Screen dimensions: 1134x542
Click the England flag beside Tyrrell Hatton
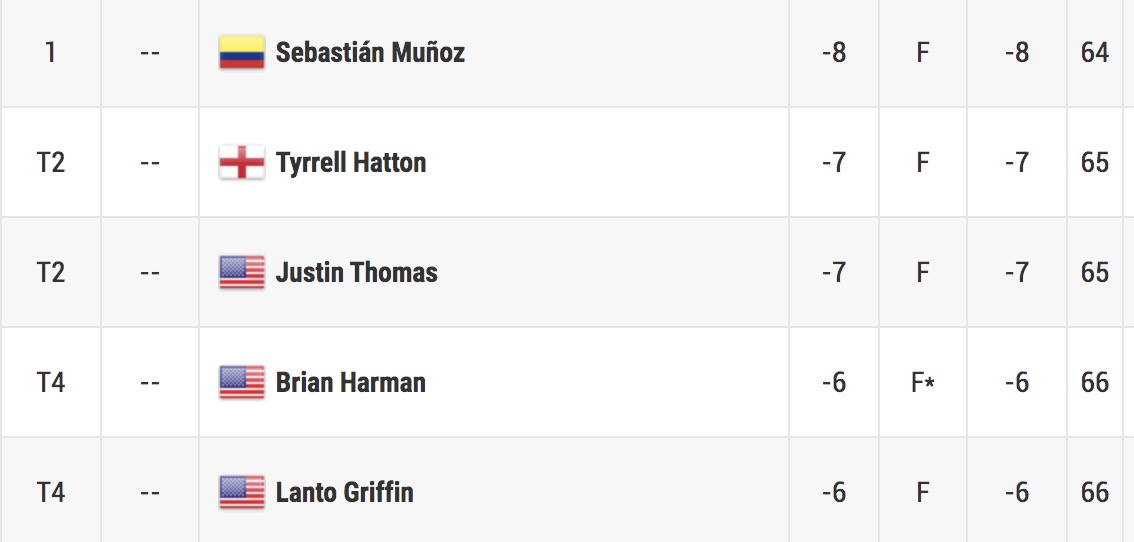tap(241, 162)
